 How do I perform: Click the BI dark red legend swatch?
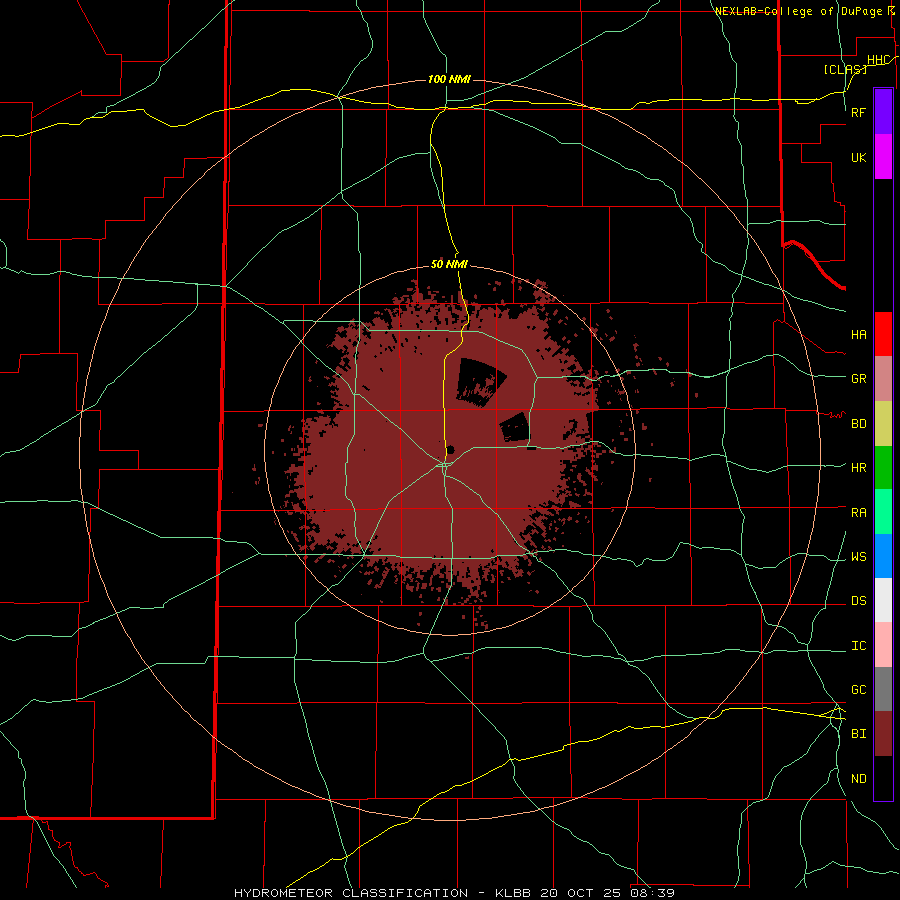883,734
